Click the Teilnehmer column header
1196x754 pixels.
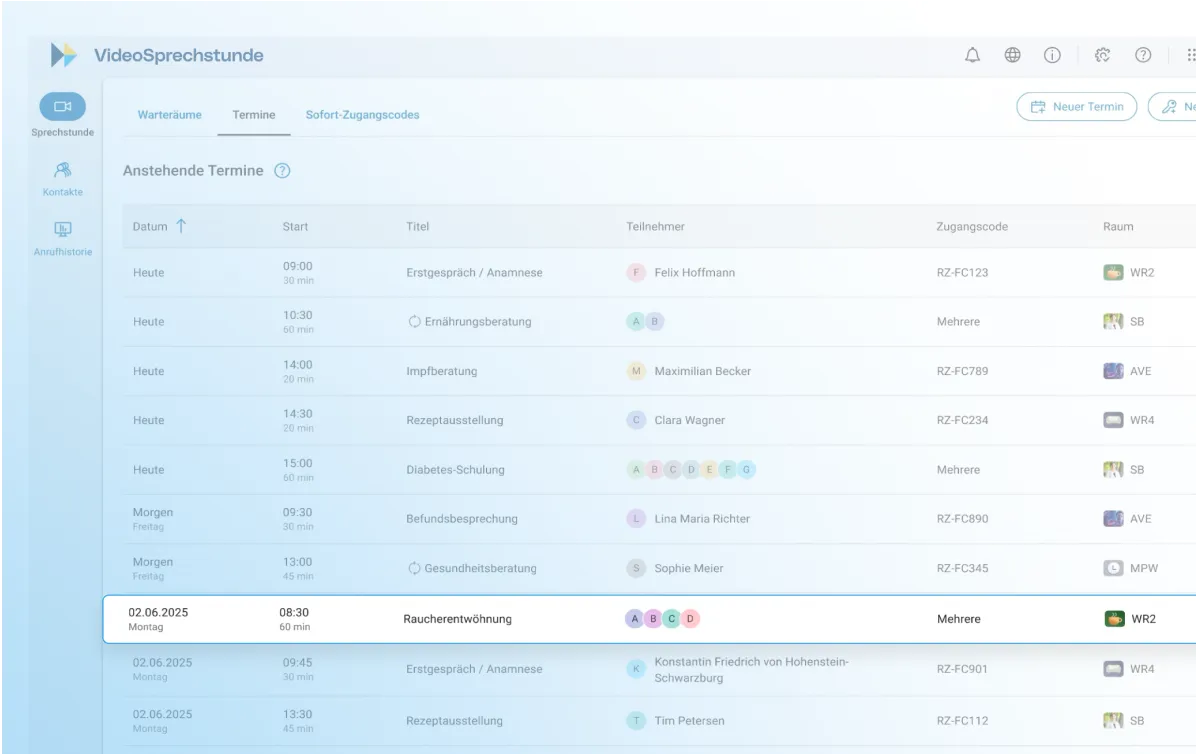[x=655, y=226]
